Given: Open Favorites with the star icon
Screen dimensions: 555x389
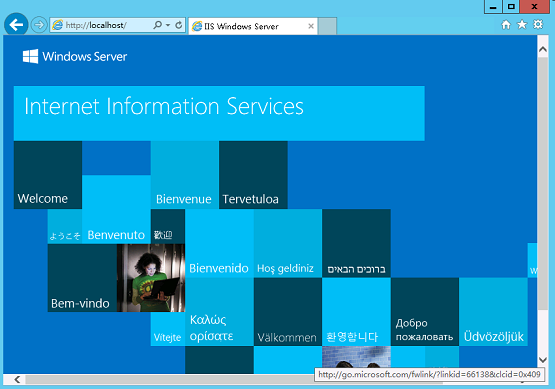Looking at the screenshot, I should click(522, 24).
